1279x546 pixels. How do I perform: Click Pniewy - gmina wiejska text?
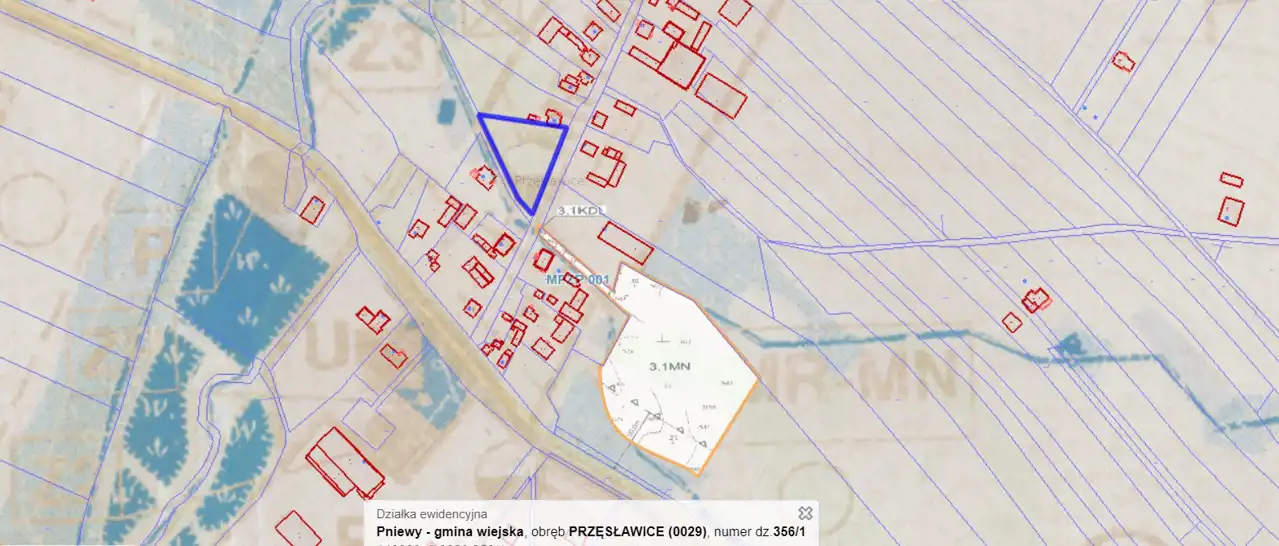click(450, 532)
